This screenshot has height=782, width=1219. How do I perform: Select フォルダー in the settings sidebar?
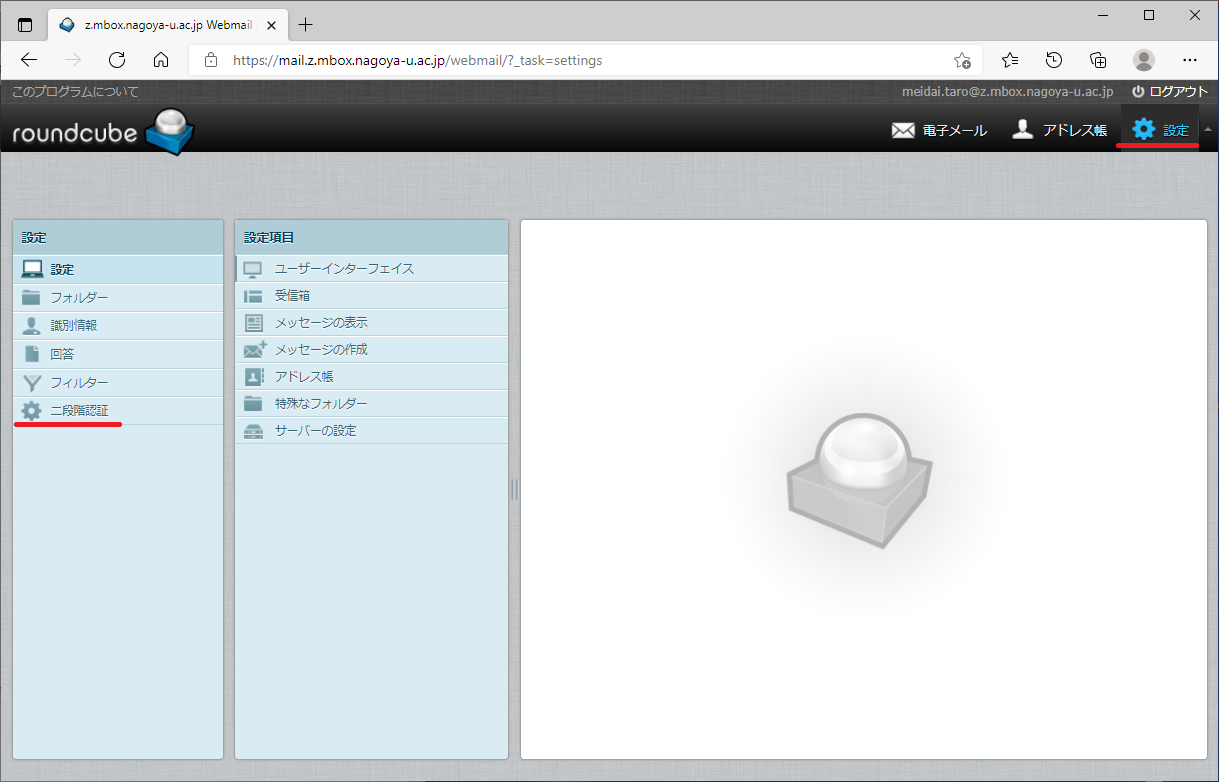tap(79, 298)
